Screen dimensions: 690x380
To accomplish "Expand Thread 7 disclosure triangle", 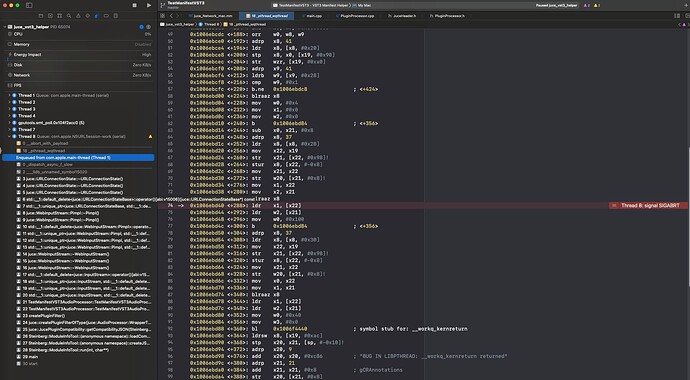I will (9, 130).
